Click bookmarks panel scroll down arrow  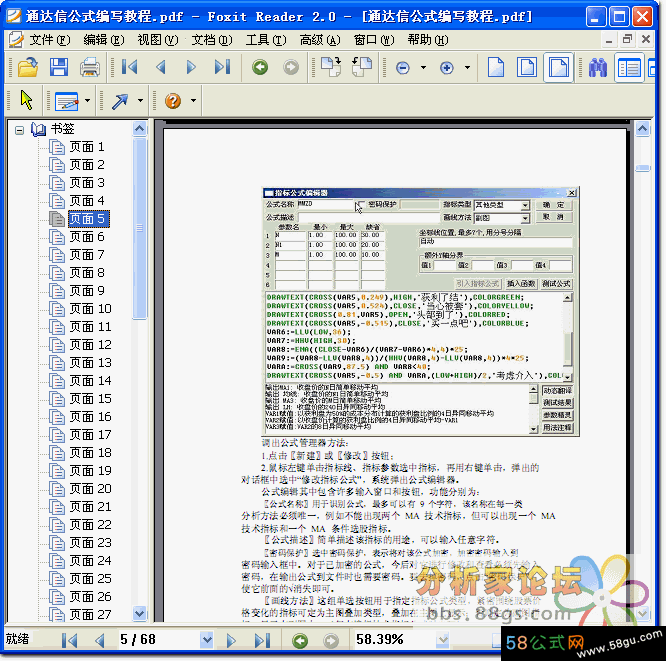139,613
